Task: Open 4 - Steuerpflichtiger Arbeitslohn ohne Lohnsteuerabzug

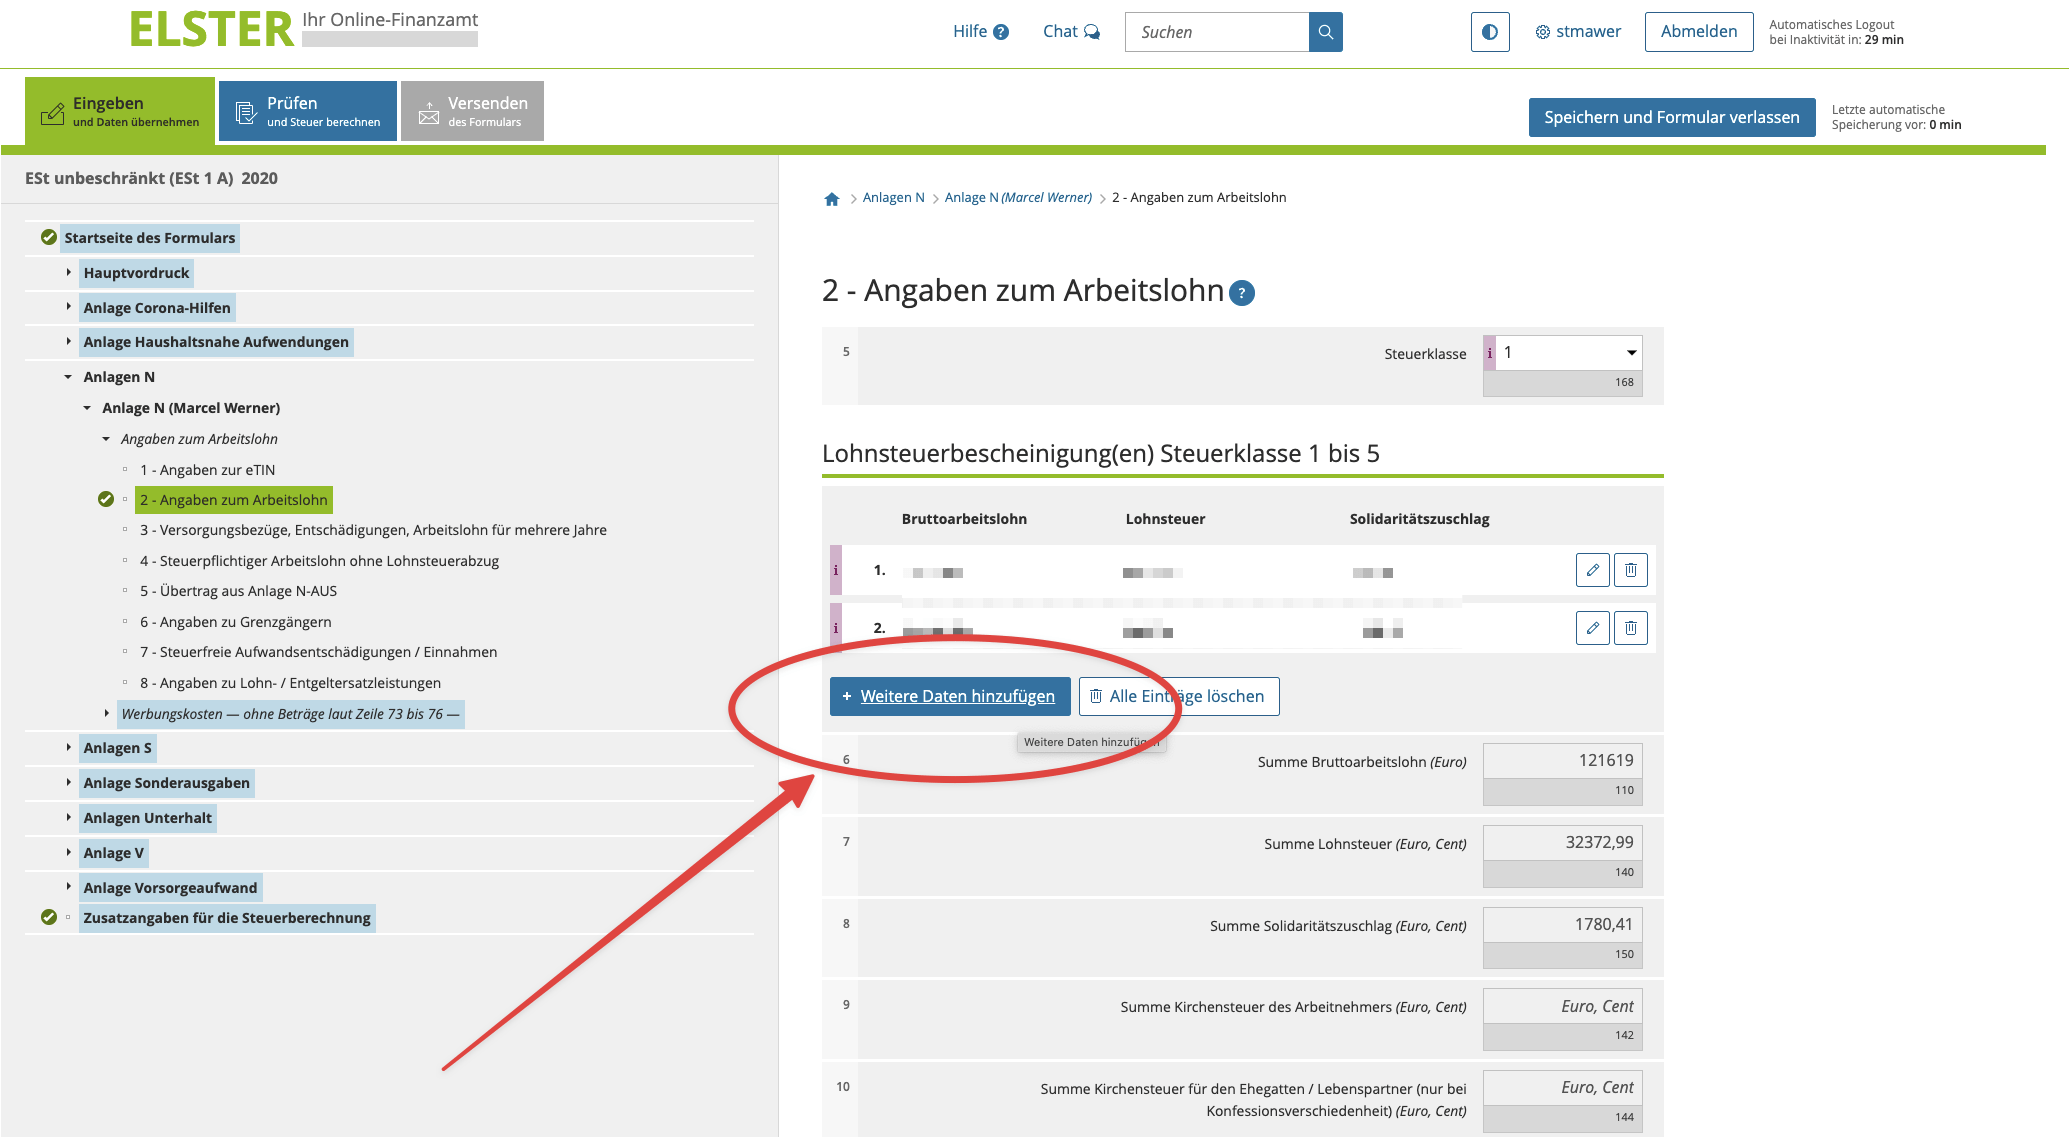Action: tap(319, 561)
